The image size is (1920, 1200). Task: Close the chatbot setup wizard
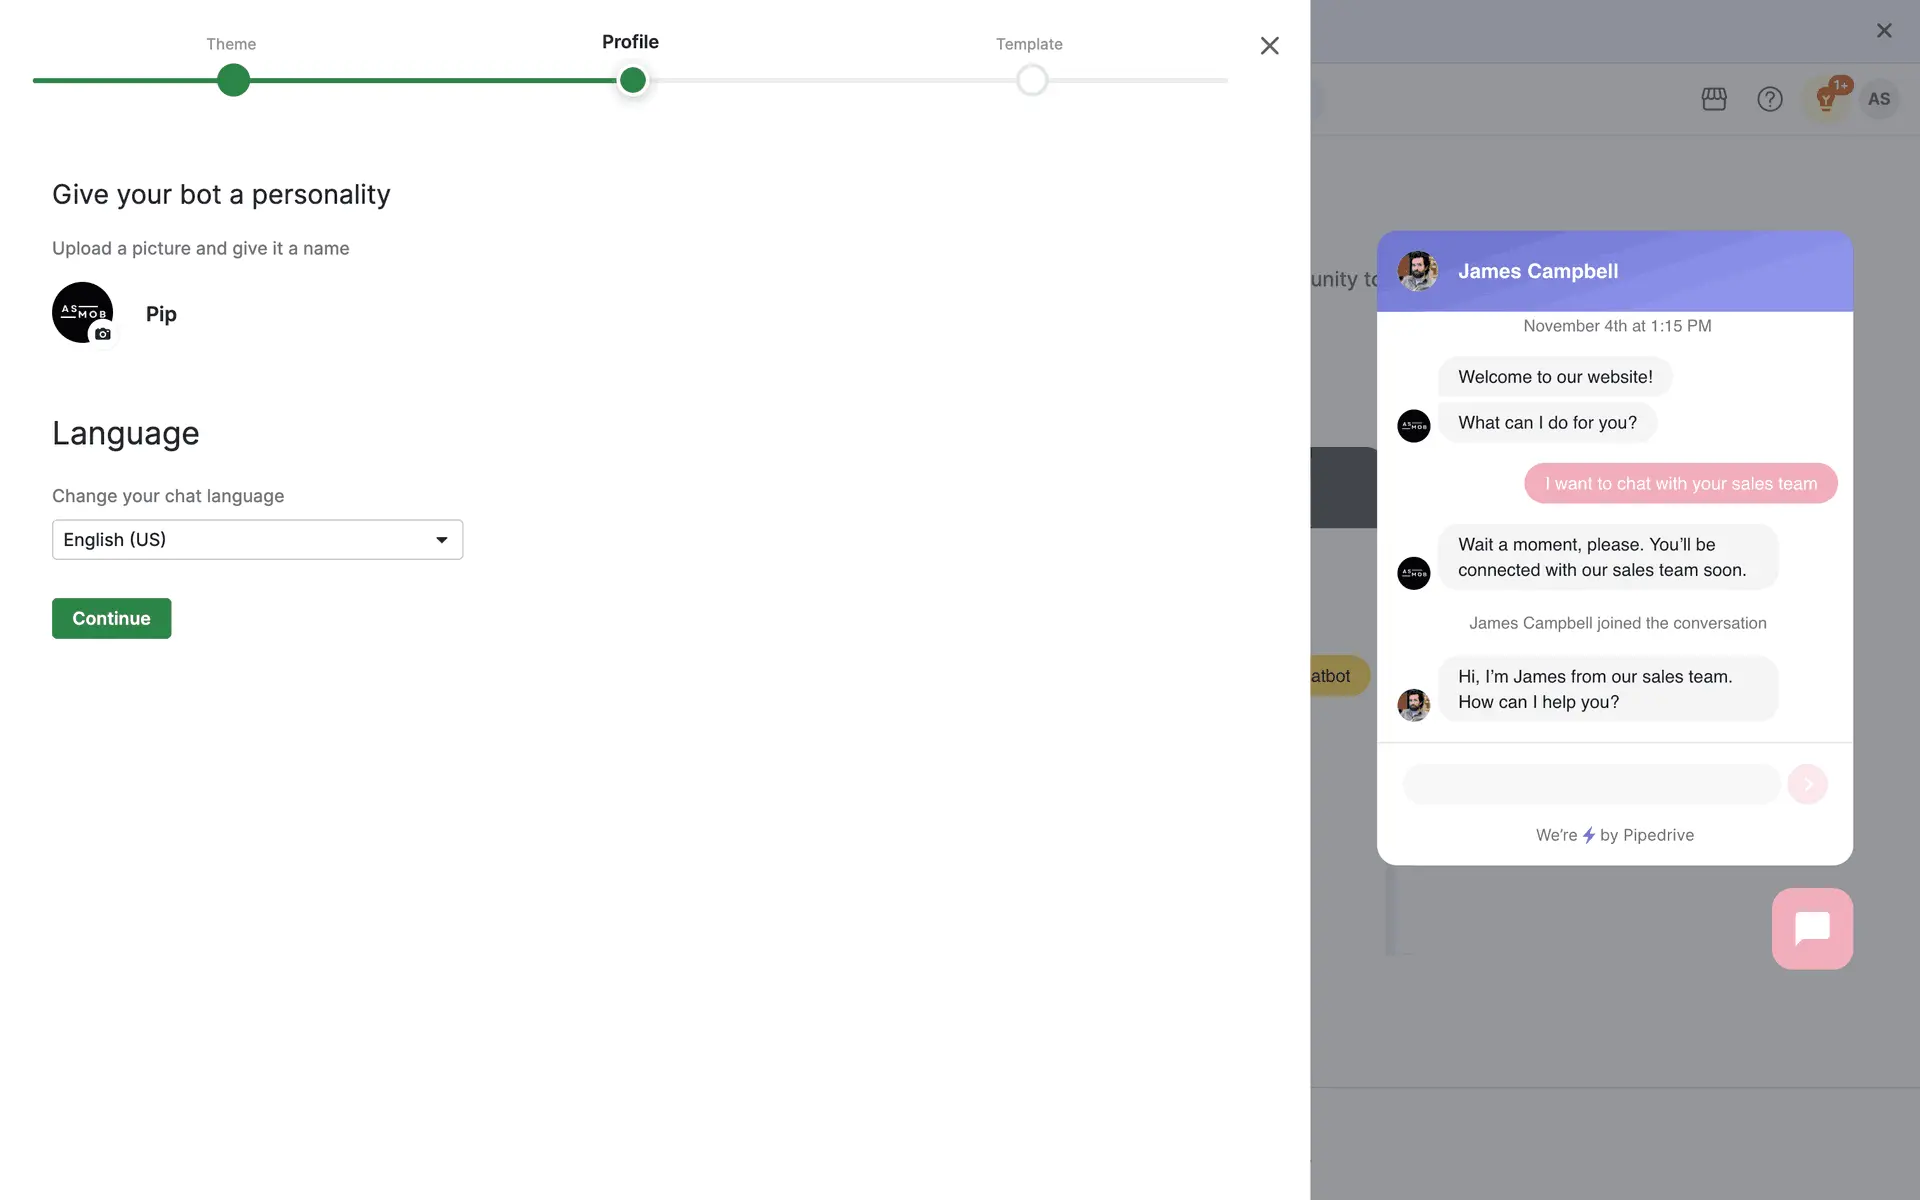click(1269, 46)
